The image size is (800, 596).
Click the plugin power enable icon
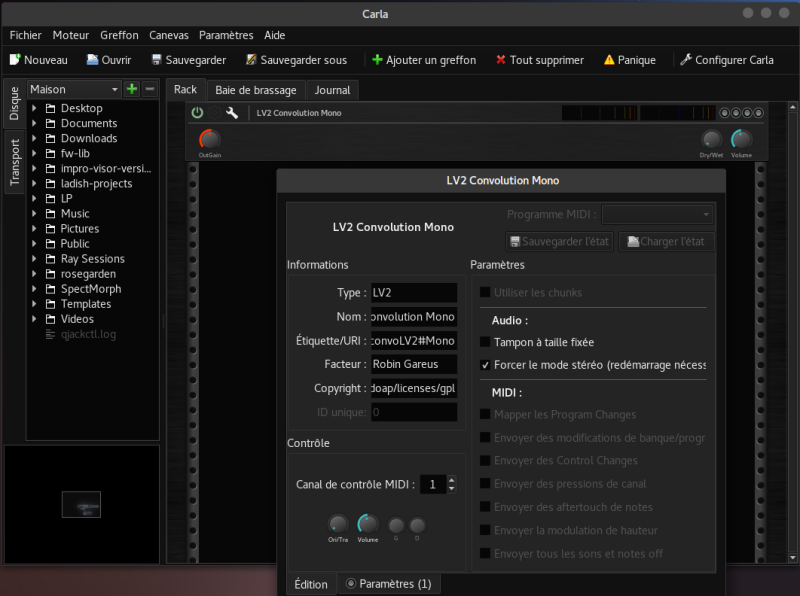(x=197, y=113)
